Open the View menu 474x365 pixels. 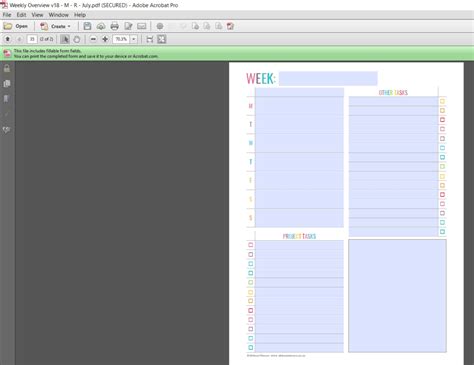point(37,15)
